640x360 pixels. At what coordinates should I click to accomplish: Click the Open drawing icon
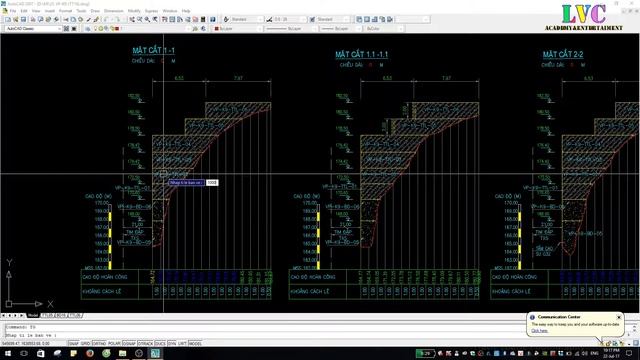point(16,19)
